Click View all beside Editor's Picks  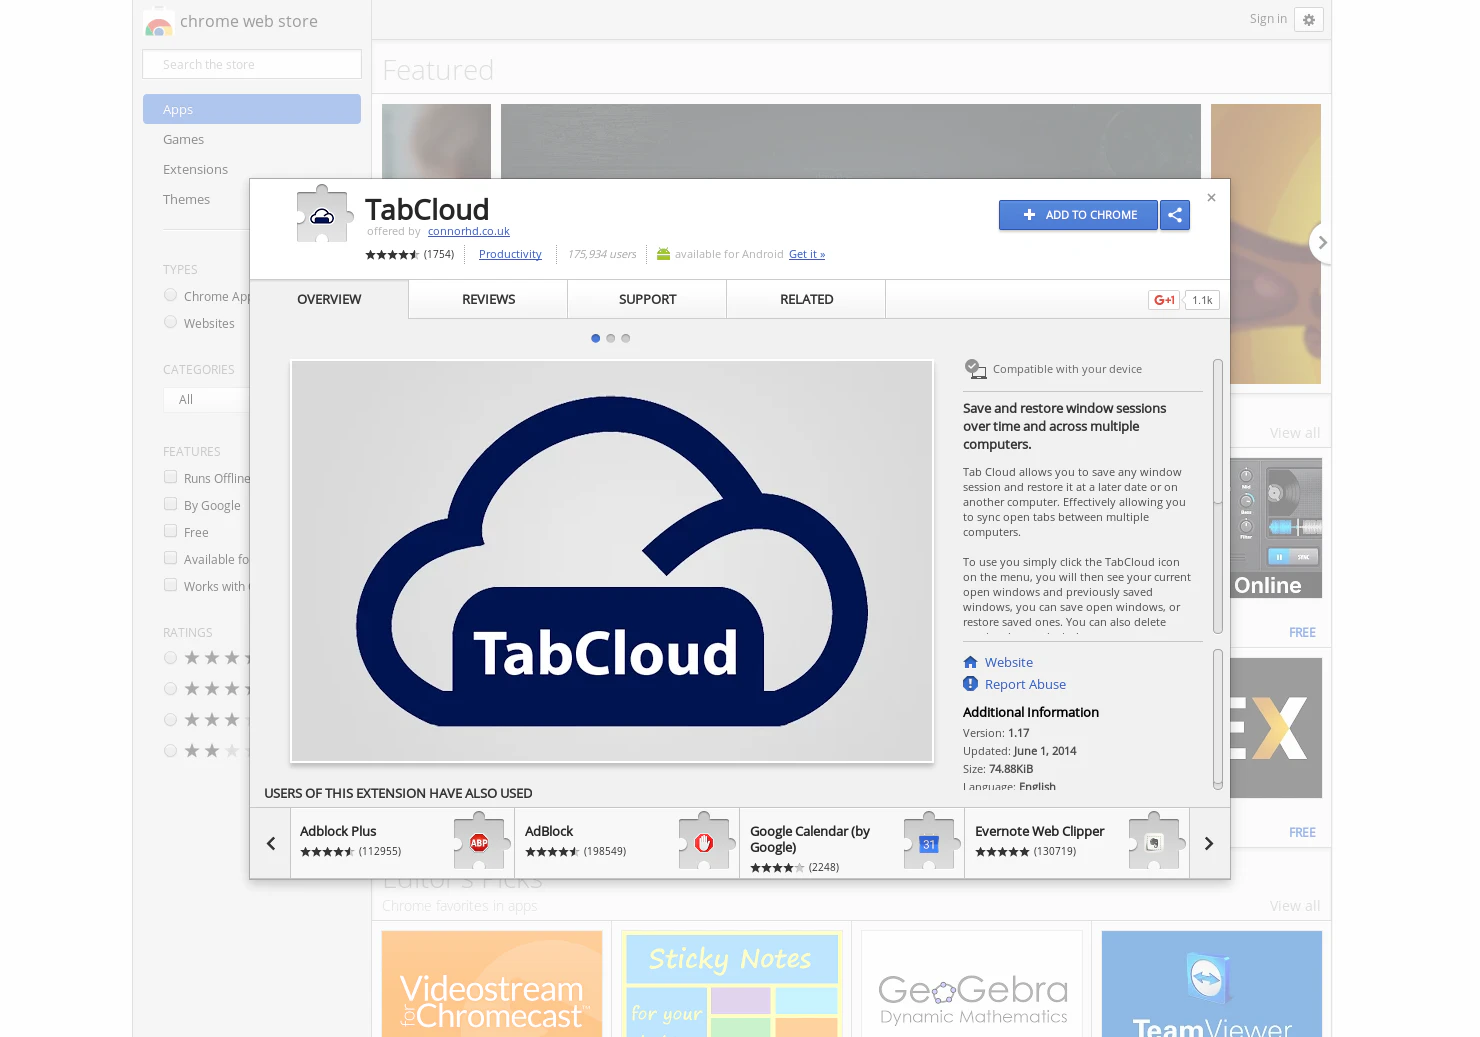1295,906
